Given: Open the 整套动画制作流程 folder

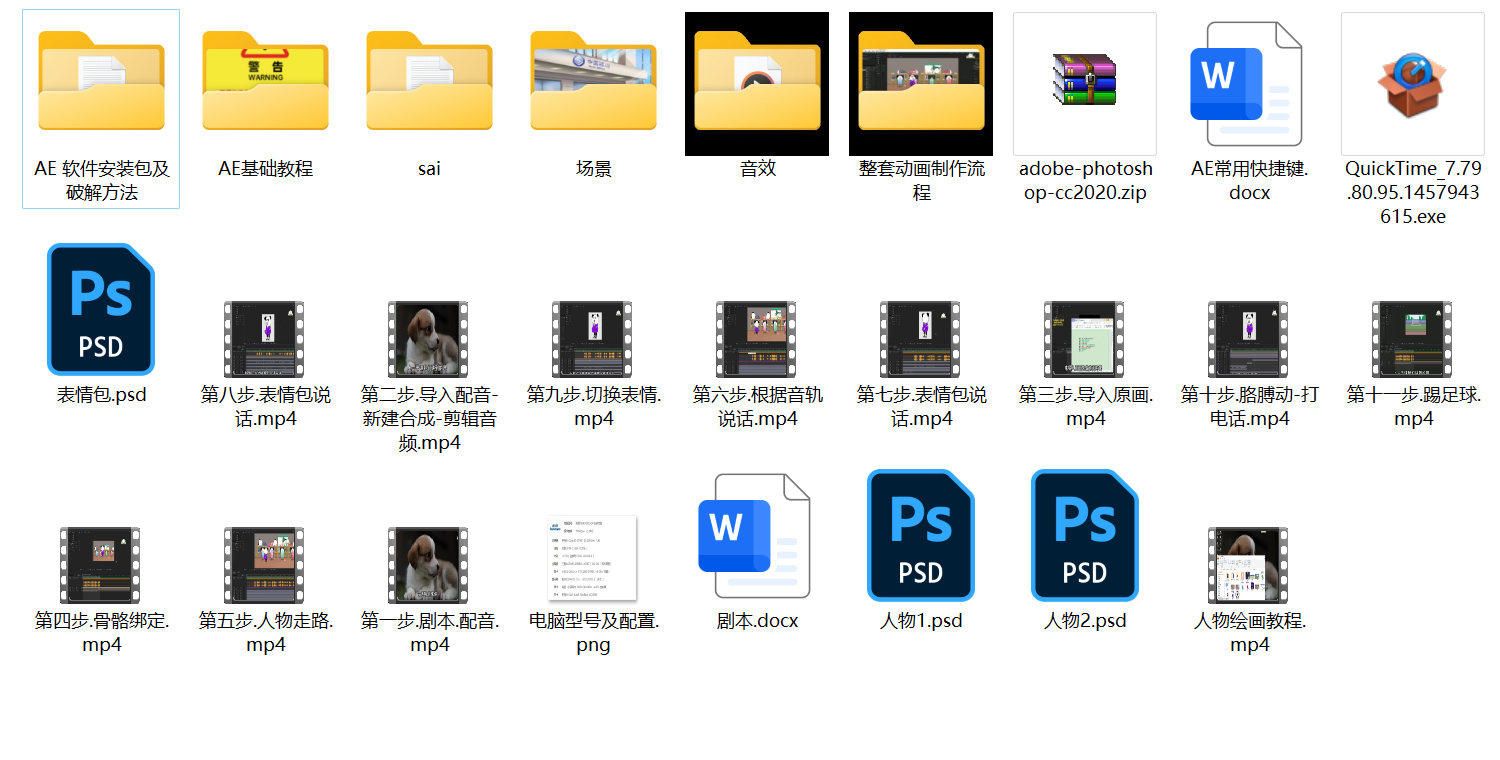Looking at the screenshot, I should 920,85.
